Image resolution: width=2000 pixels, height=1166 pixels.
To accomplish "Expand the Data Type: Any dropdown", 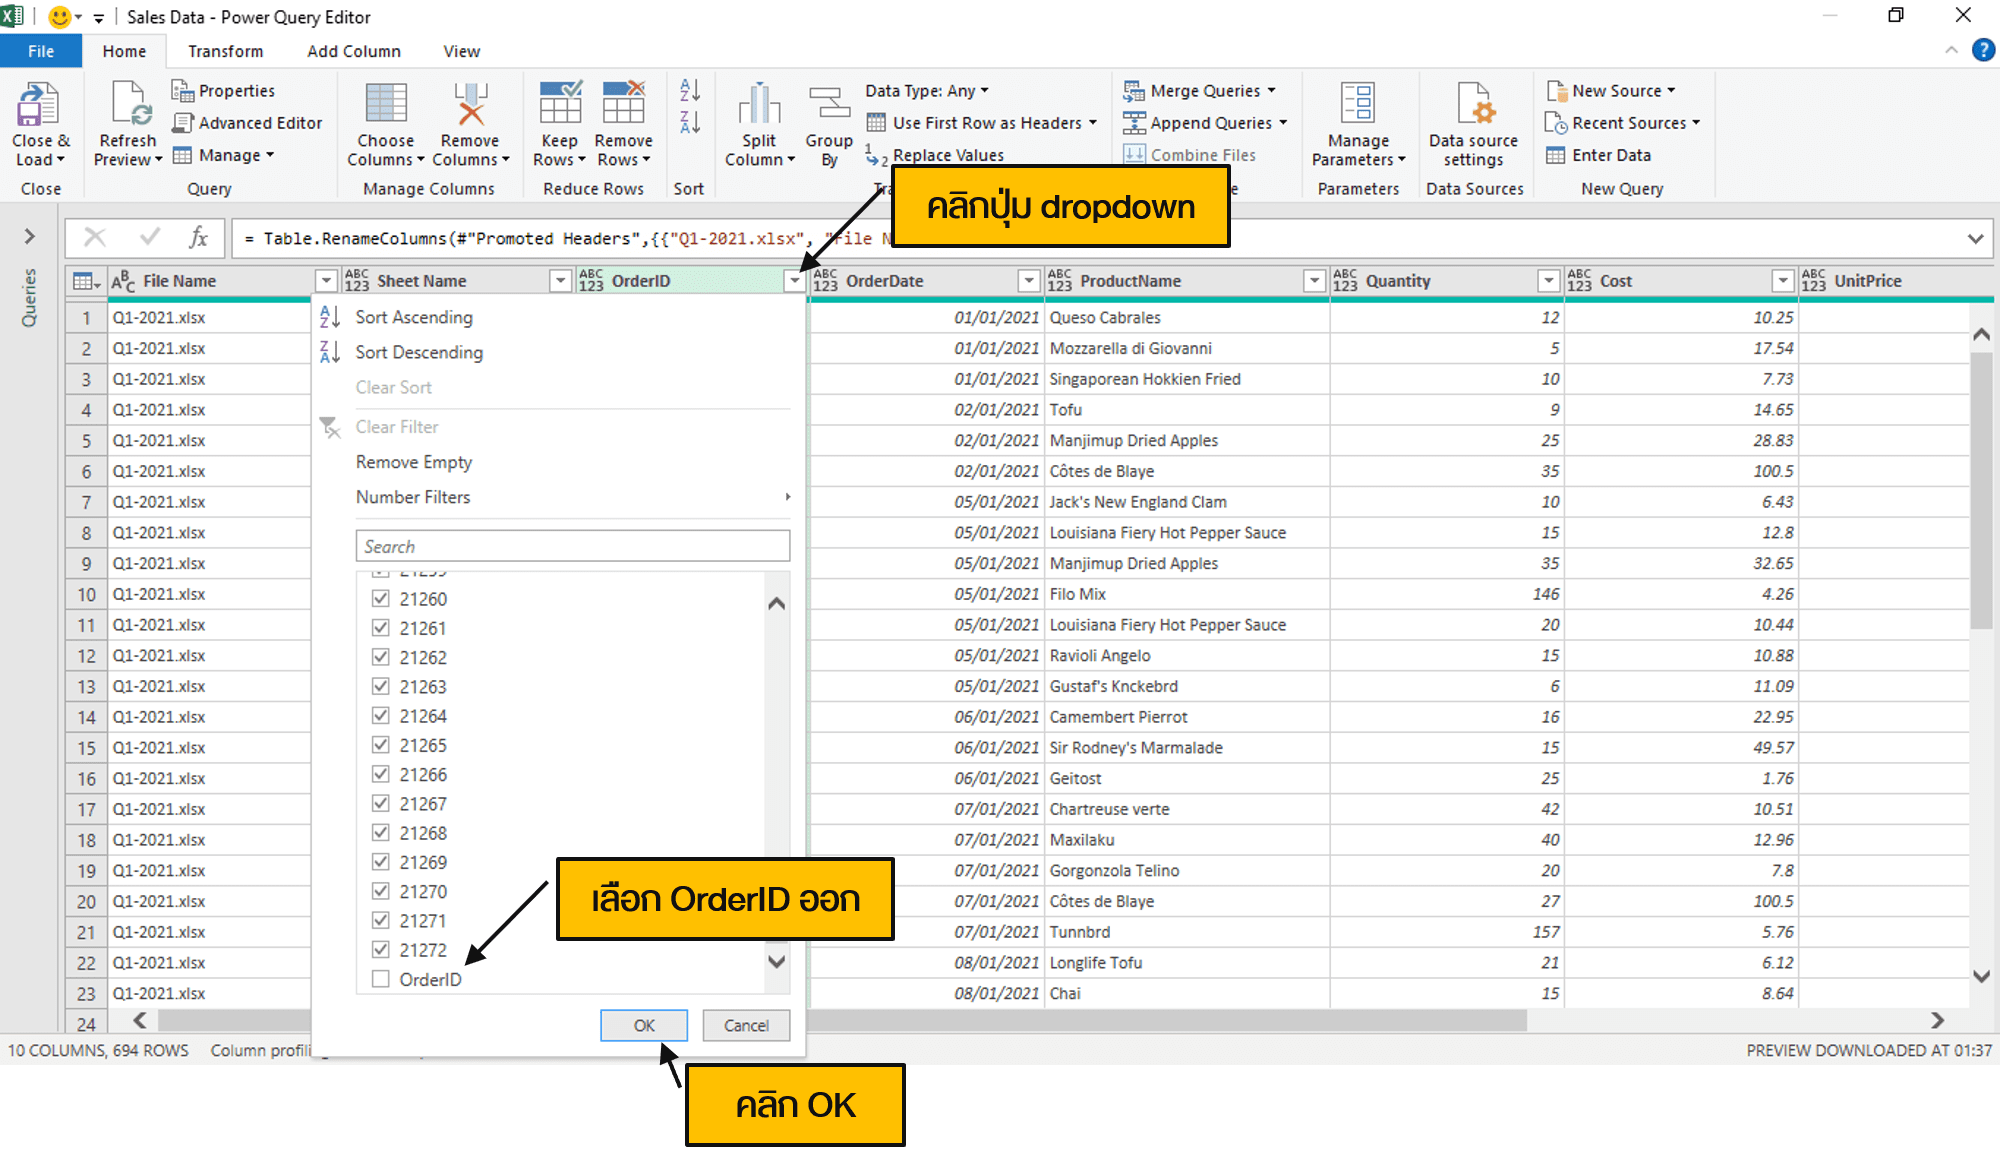I will [x=927, y=91].
